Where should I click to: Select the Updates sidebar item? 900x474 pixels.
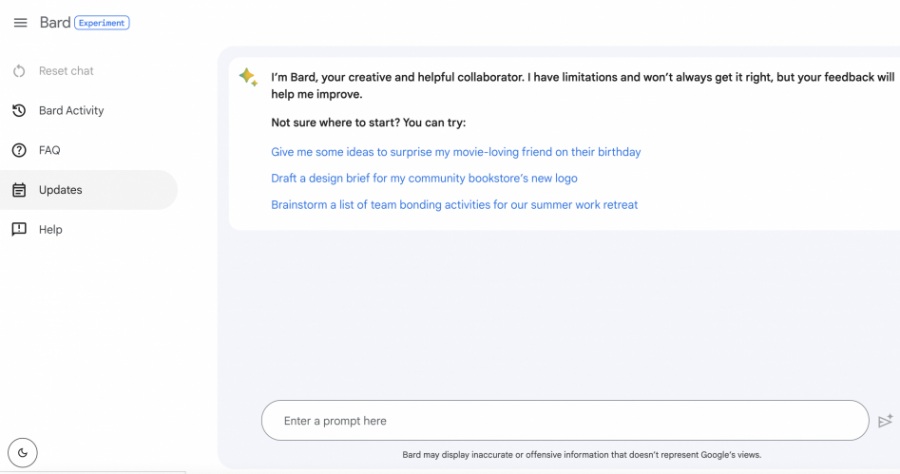click(x=89, y=190)
